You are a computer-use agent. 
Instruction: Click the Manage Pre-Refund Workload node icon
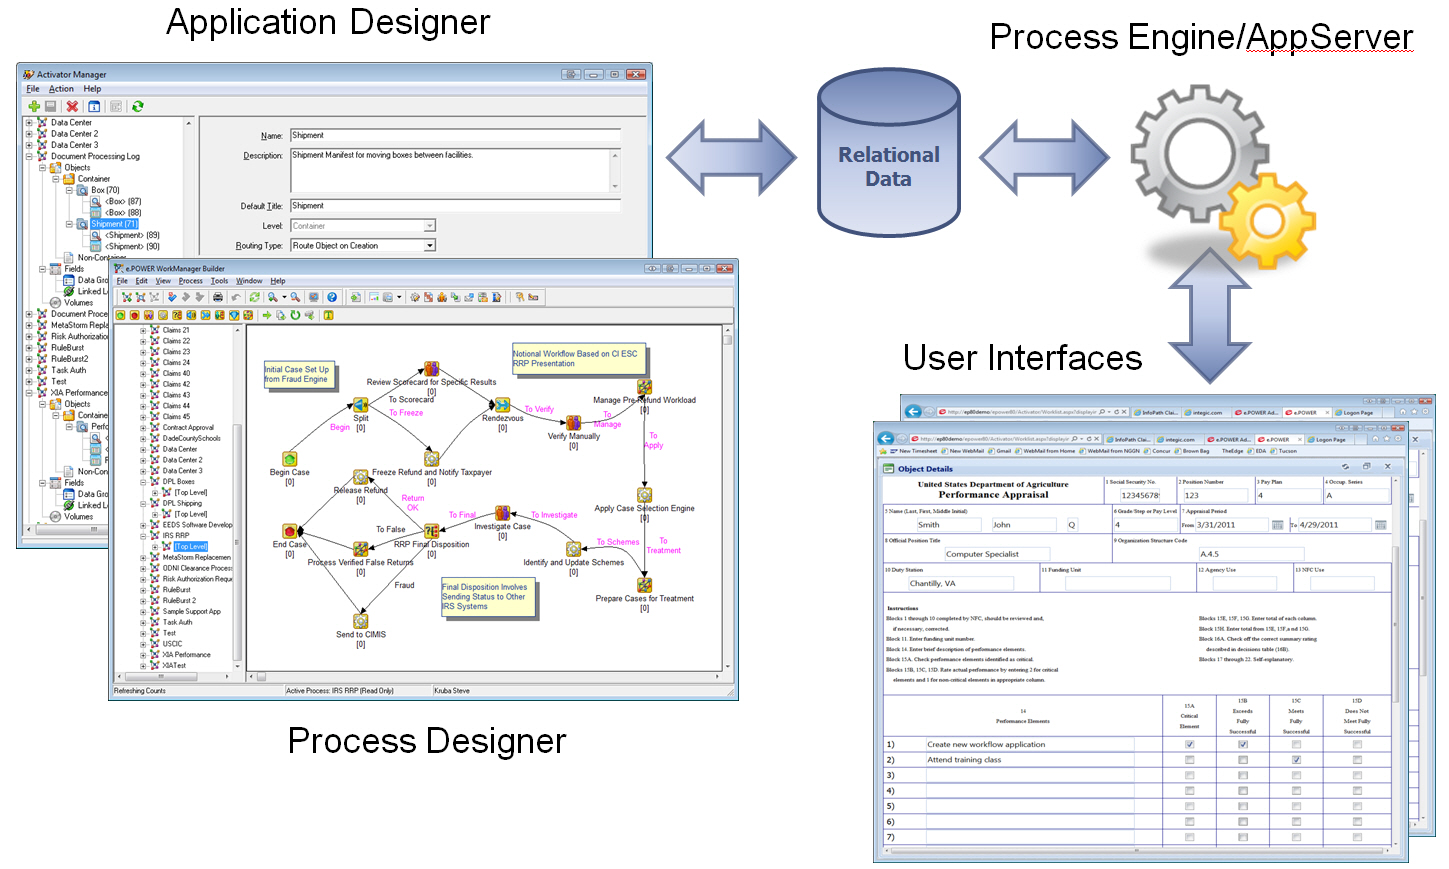coord(645,387)
